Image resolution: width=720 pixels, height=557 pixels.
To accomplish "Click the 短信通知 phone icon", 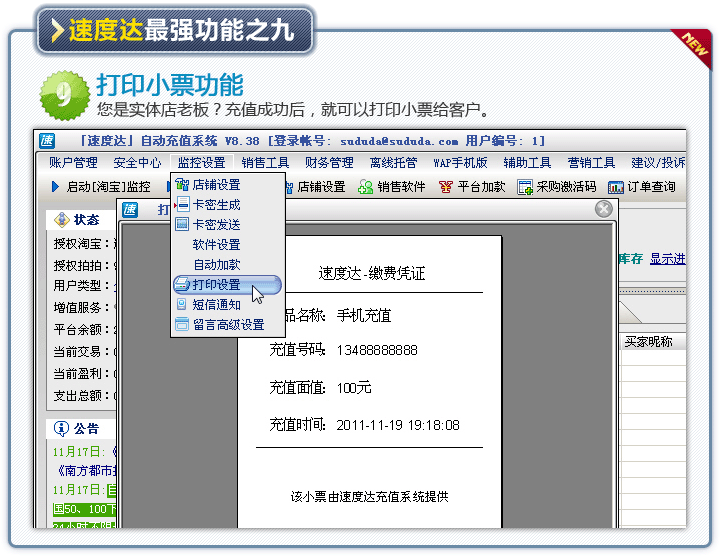I will 182,304.
